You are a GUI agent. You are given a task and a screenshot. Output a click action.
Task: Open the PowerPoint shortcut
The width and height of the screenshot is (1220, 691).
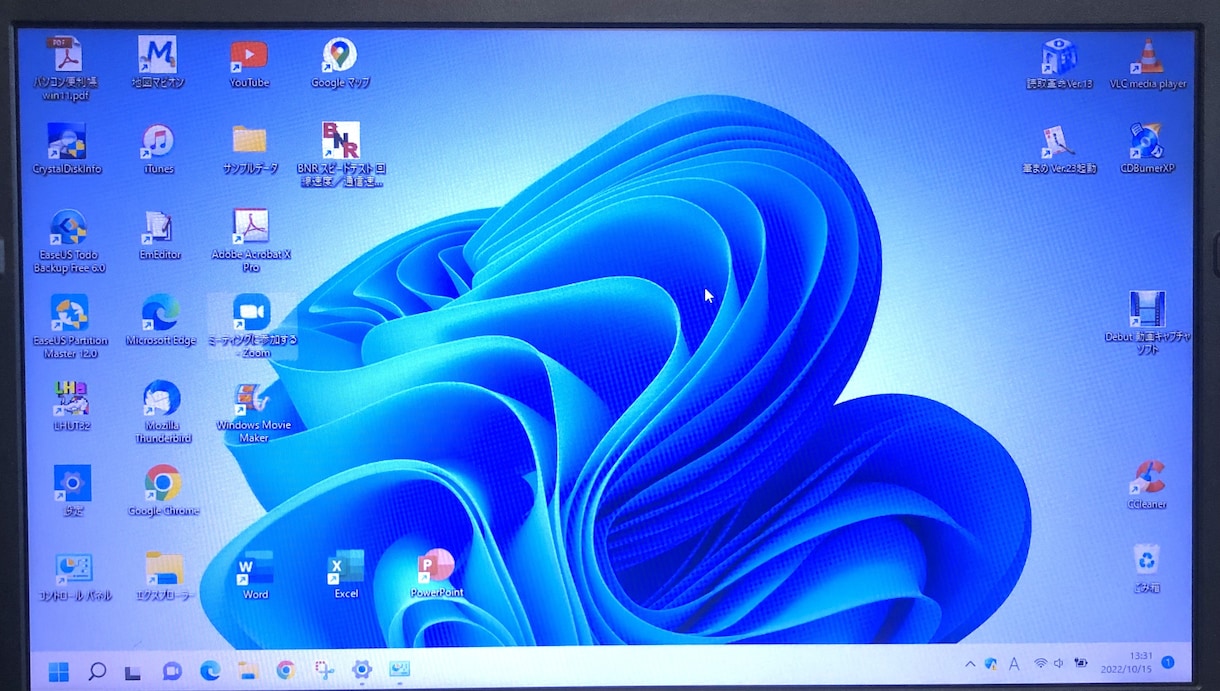[437, 574]
